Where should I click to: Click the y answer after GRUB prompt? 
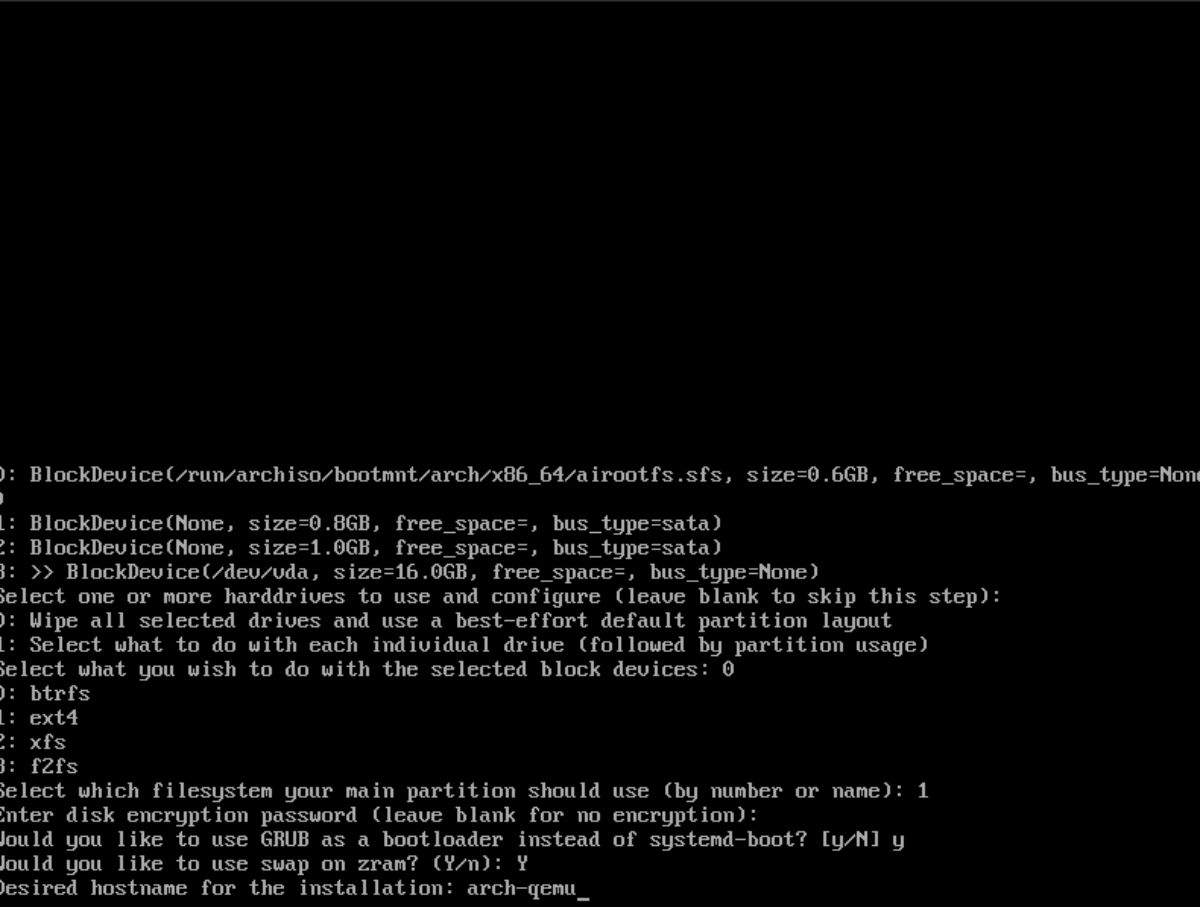898,841
